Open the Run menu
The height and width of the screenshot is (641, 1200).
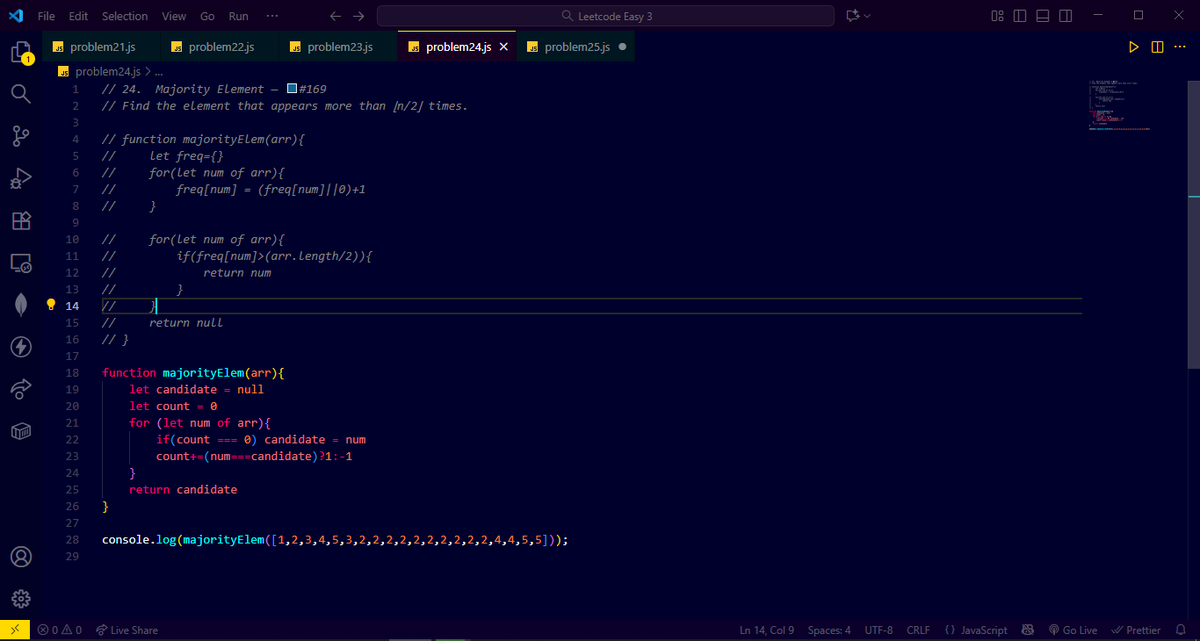tap(238, 16)
